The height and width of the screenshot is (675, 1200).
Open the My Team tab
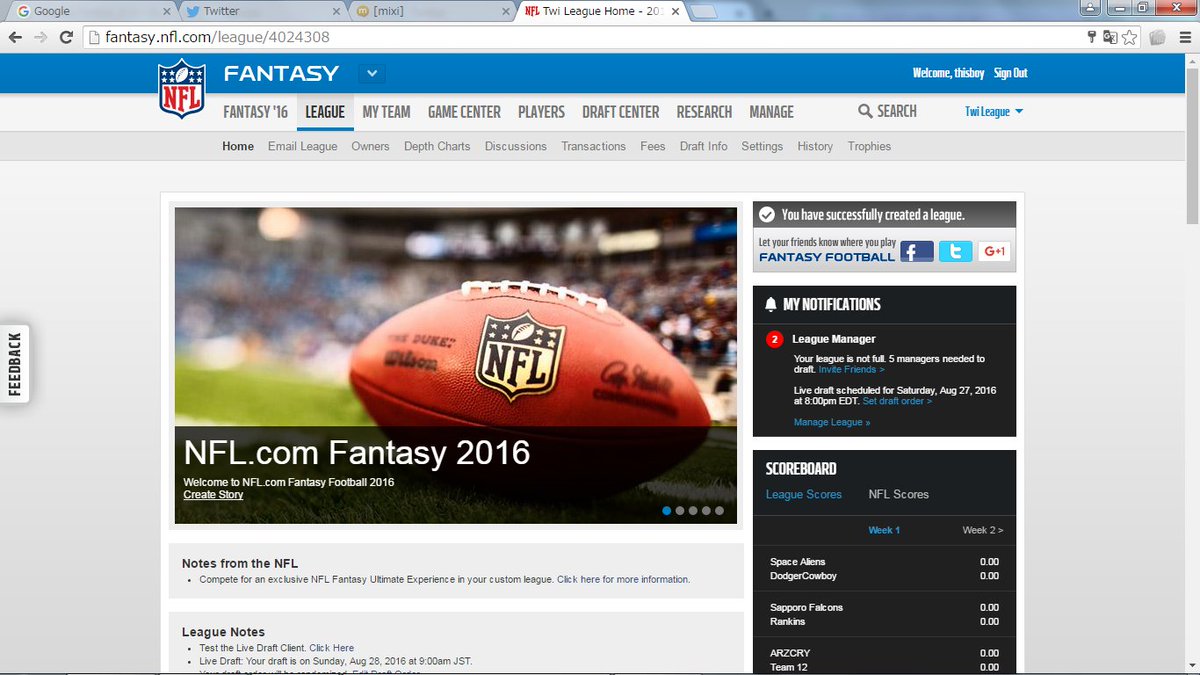(386, 112)
